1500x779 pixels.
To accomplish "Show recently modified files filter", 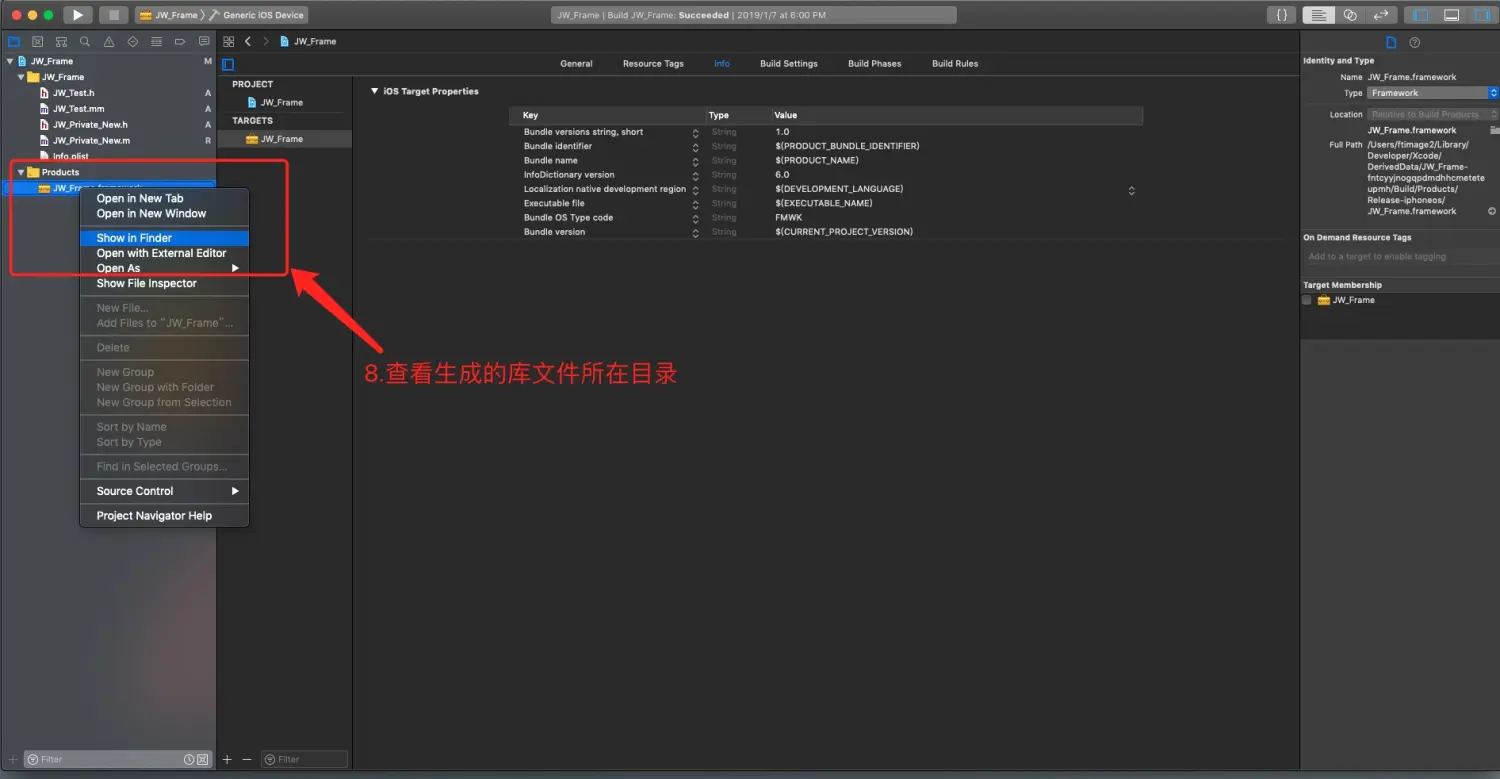I will point(191,759).
